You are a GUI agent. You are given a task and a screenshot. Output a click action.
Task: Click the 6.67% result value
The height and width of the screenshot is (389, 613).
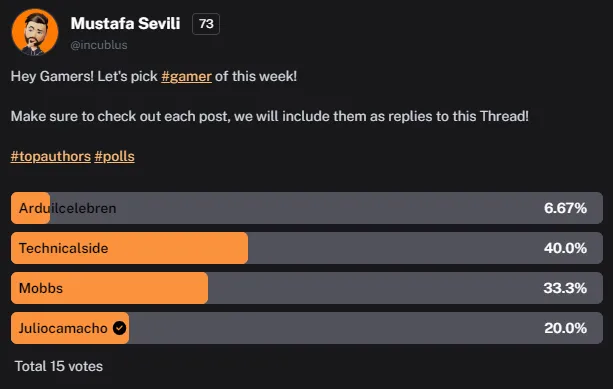[565, 208]
